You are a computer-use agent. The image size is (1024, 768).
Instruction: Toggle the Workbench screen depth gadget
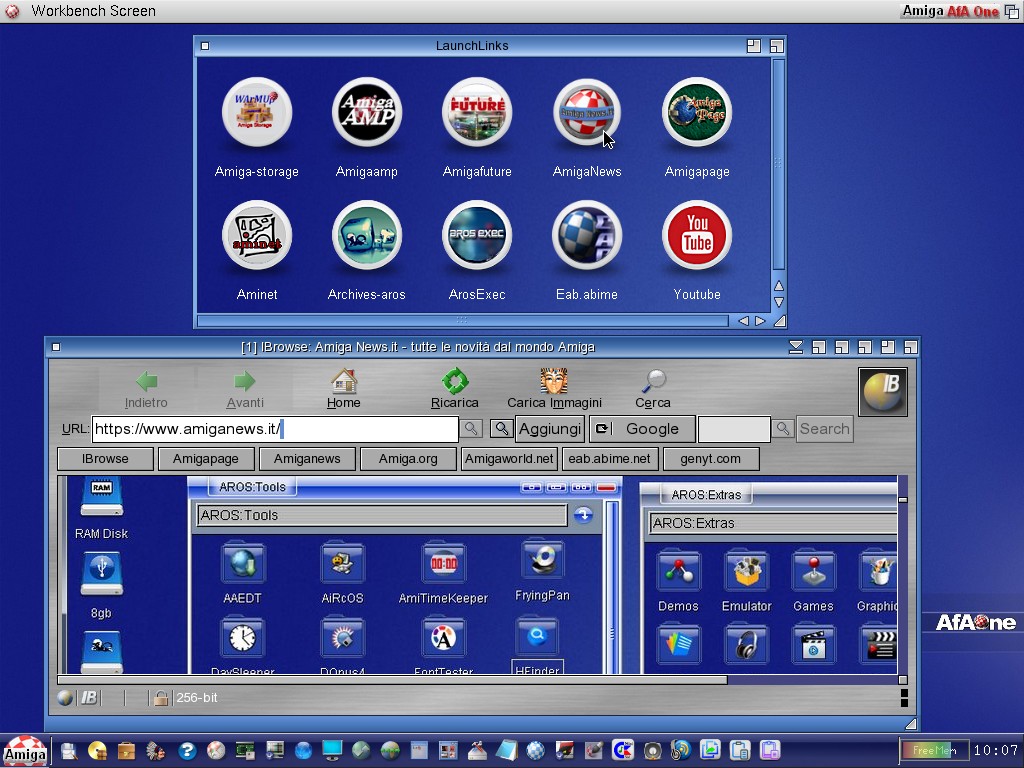pyautogui.click(x=1011, y=11)
